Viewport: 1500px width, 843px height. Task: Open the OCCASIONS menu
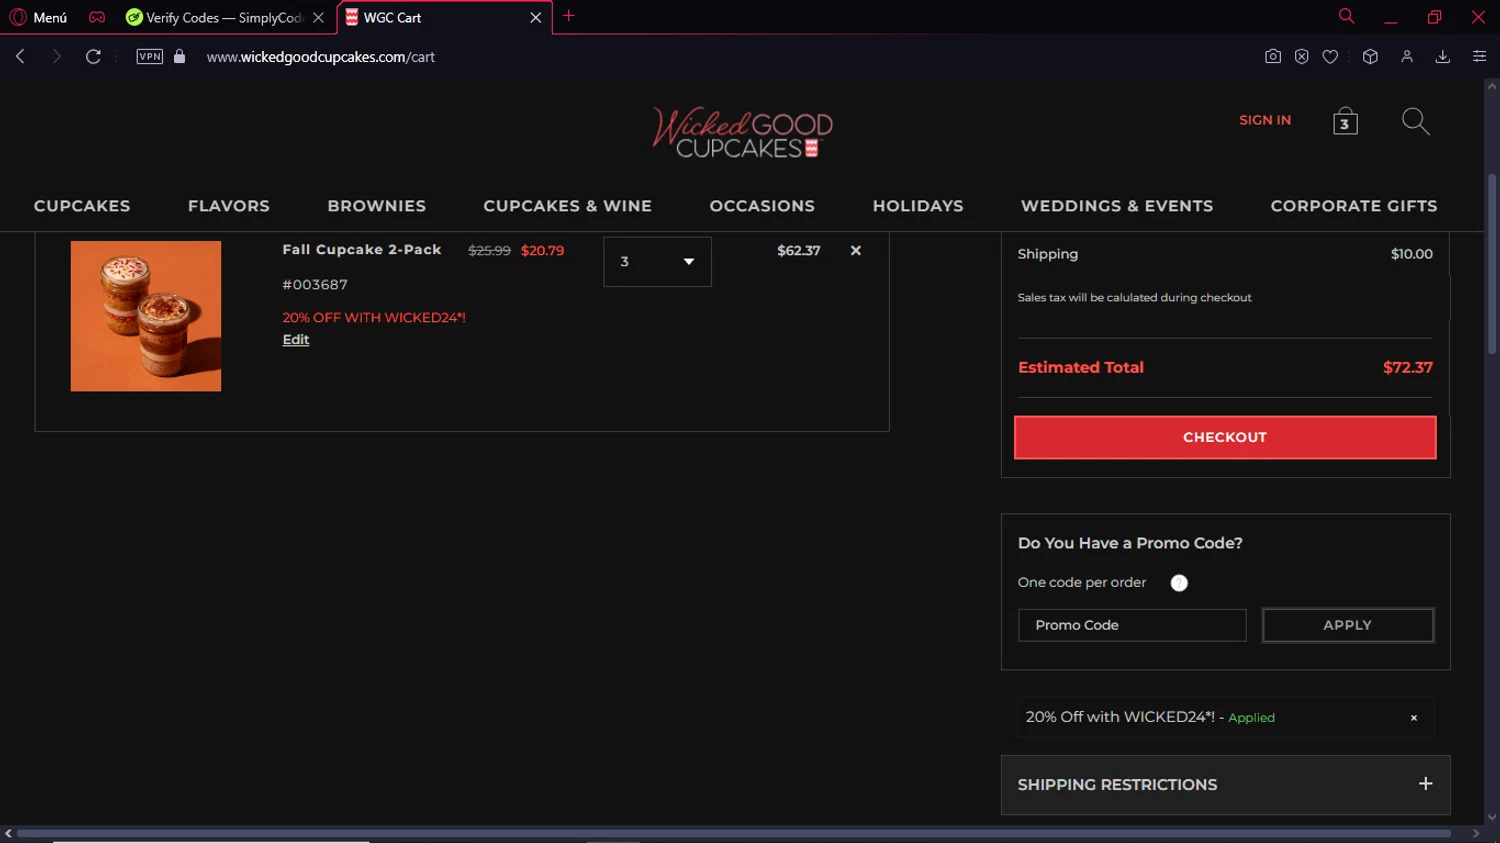pyautogui.click(x=762, y=206)
